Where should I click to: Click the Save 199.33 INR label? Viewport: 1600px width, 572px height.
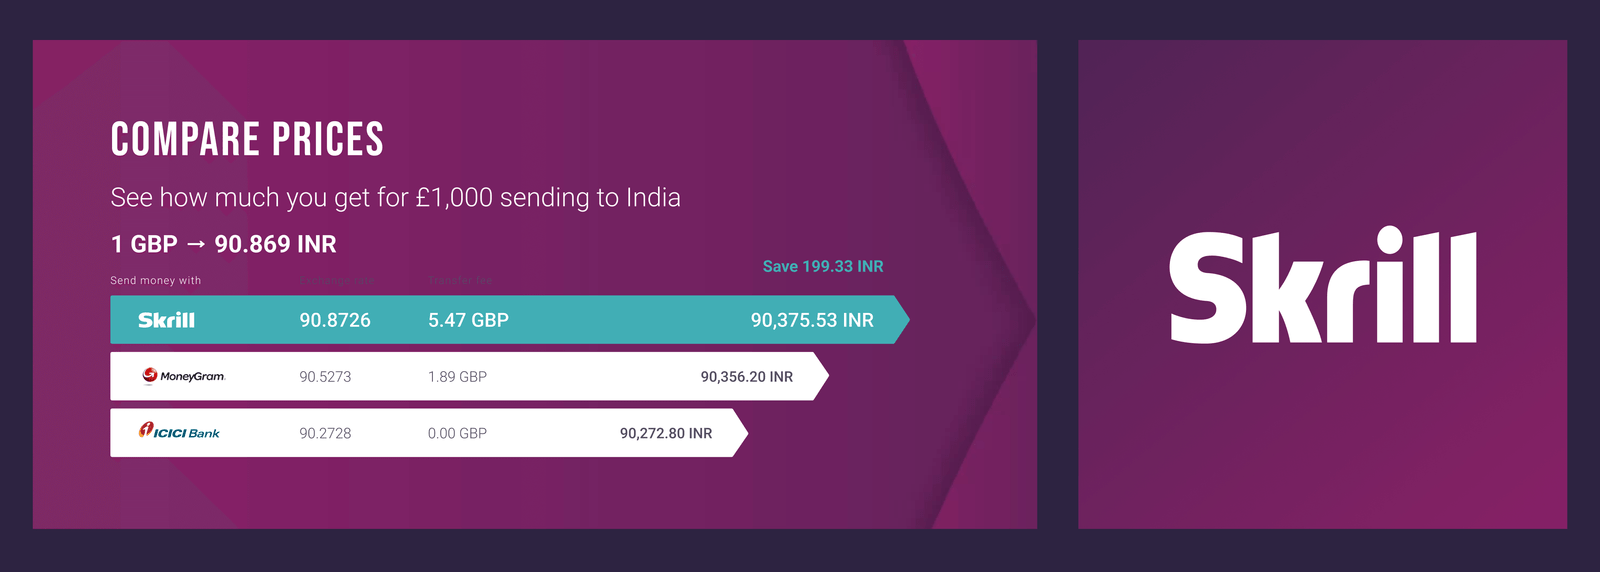tap(823, 266)
